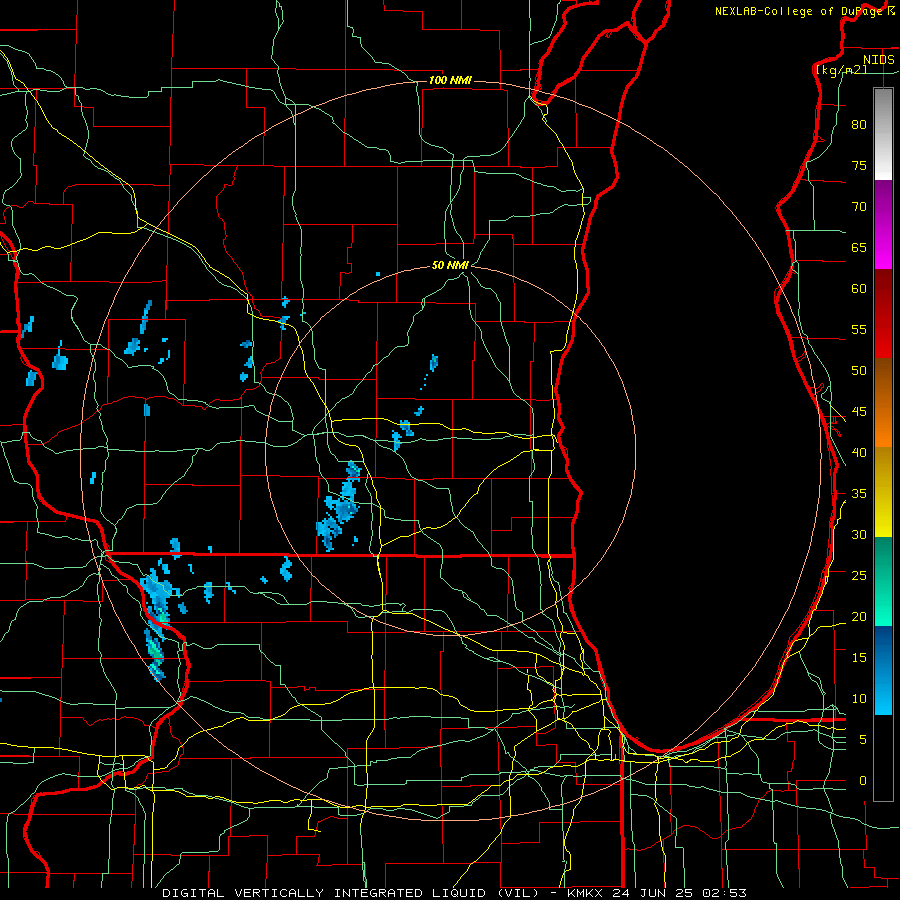Click 'DIGITAL VERTICALLY INTEGRATED LIQUID (VIL)' caption text

tap(353, 893)
